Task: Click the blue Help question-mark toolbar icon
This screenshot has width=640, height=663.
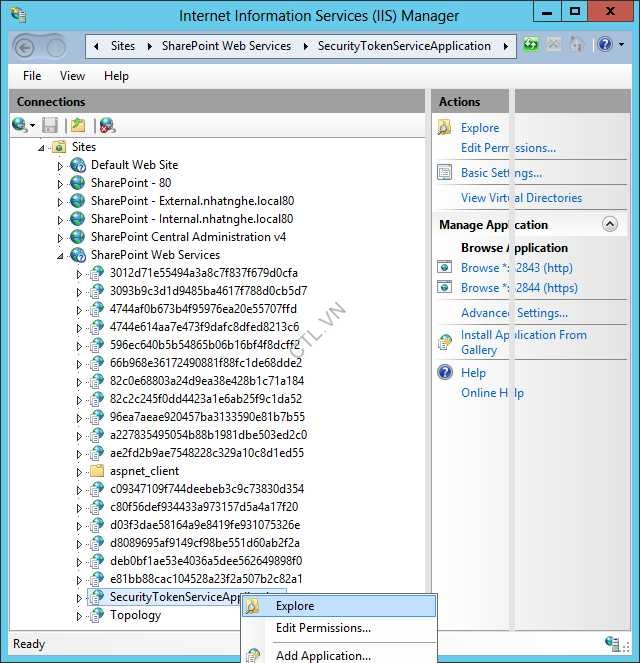Action: (x=605, y=44)
